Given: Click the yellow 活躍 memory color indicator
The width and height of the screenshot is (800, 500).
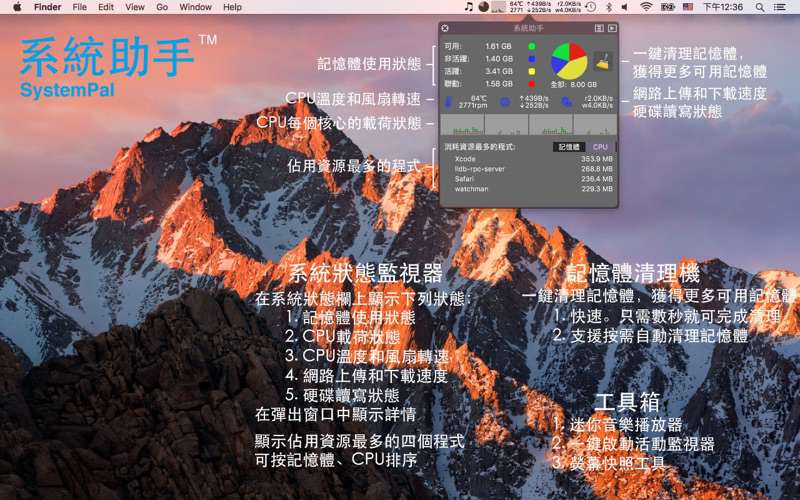Looking at the screenshot, I should pos(532,71).
